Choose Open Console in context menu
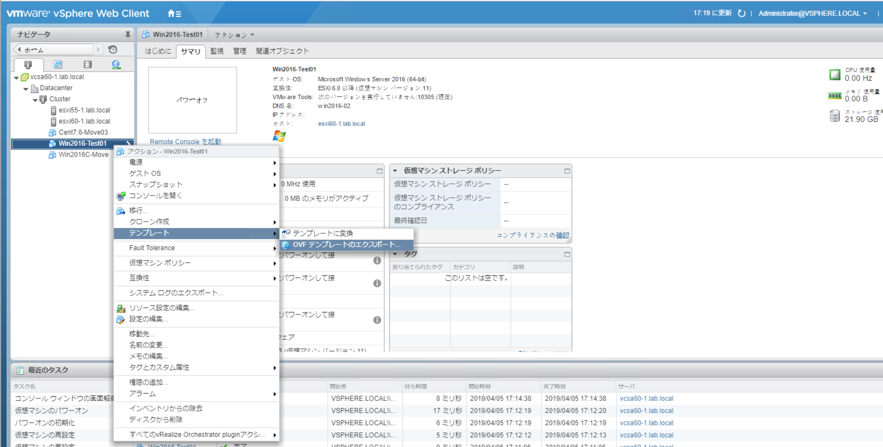The image size is (883, 447). (x=197, y=196)
